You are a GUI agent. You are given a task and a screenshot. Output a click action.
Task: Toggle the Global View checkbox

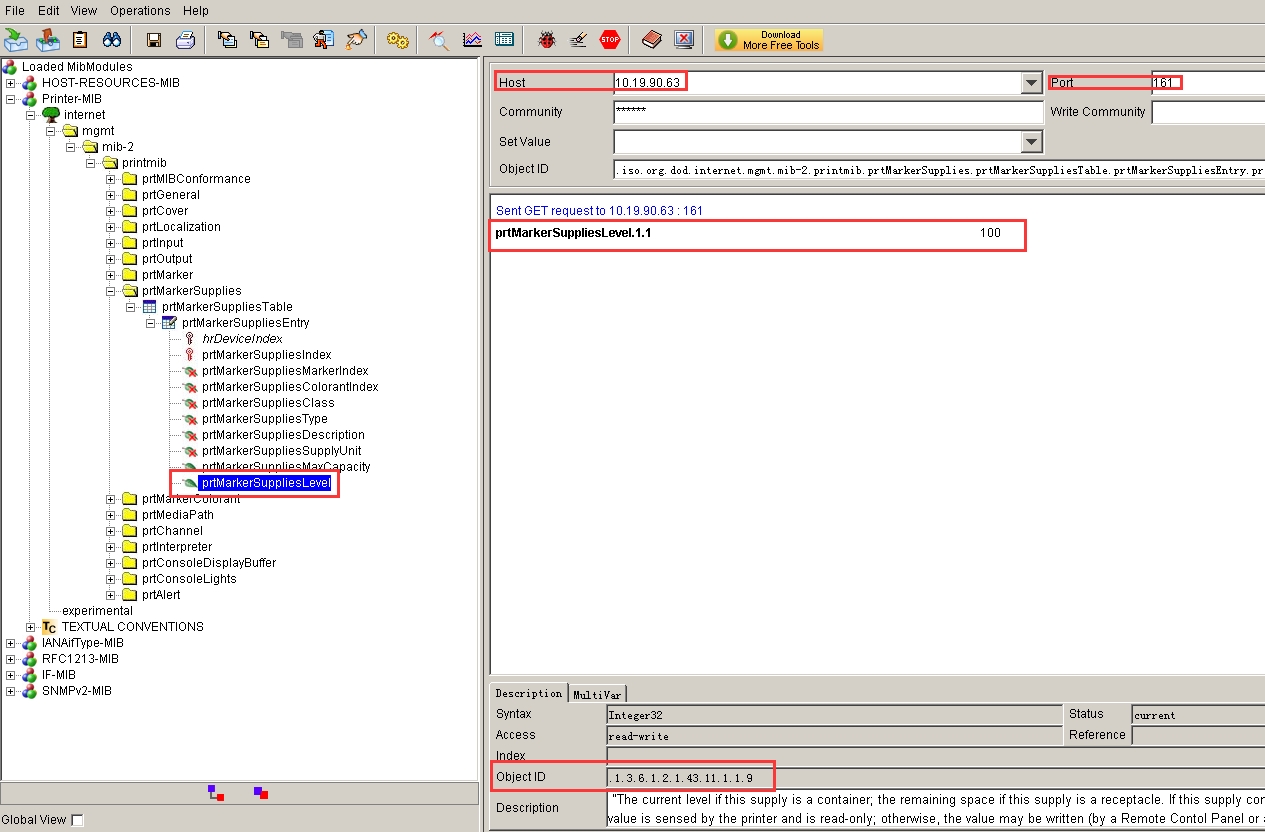pyautogui.click(x=78, y=820)
